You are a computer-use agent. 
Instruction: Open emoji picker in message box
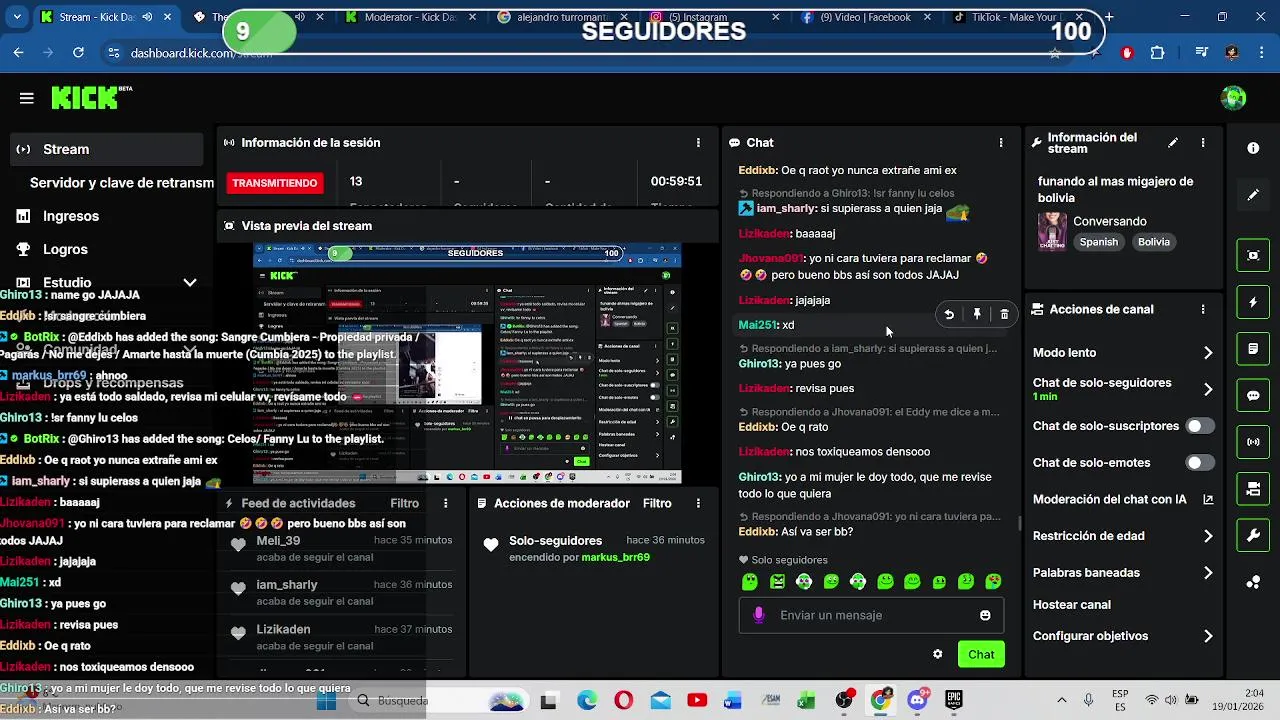pyautogui.click(x=985, y=615)
